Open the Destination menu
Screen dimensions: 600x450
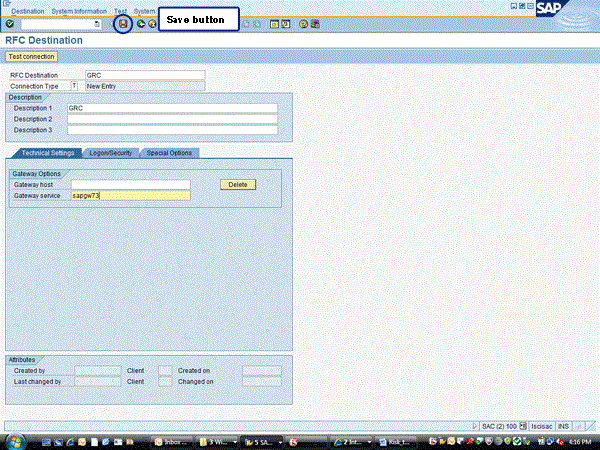[28, 10]
